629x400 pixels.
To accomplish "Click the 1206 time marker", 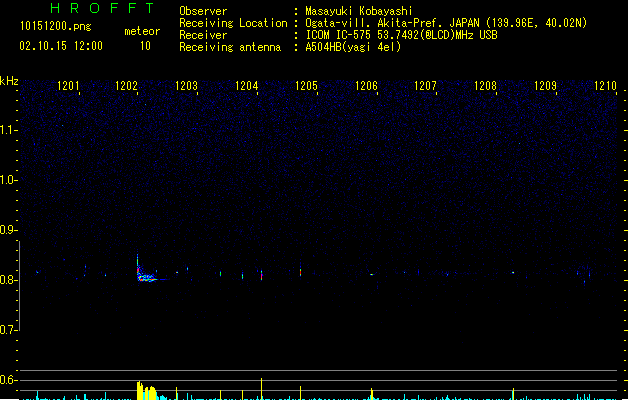I will point(366,86).
